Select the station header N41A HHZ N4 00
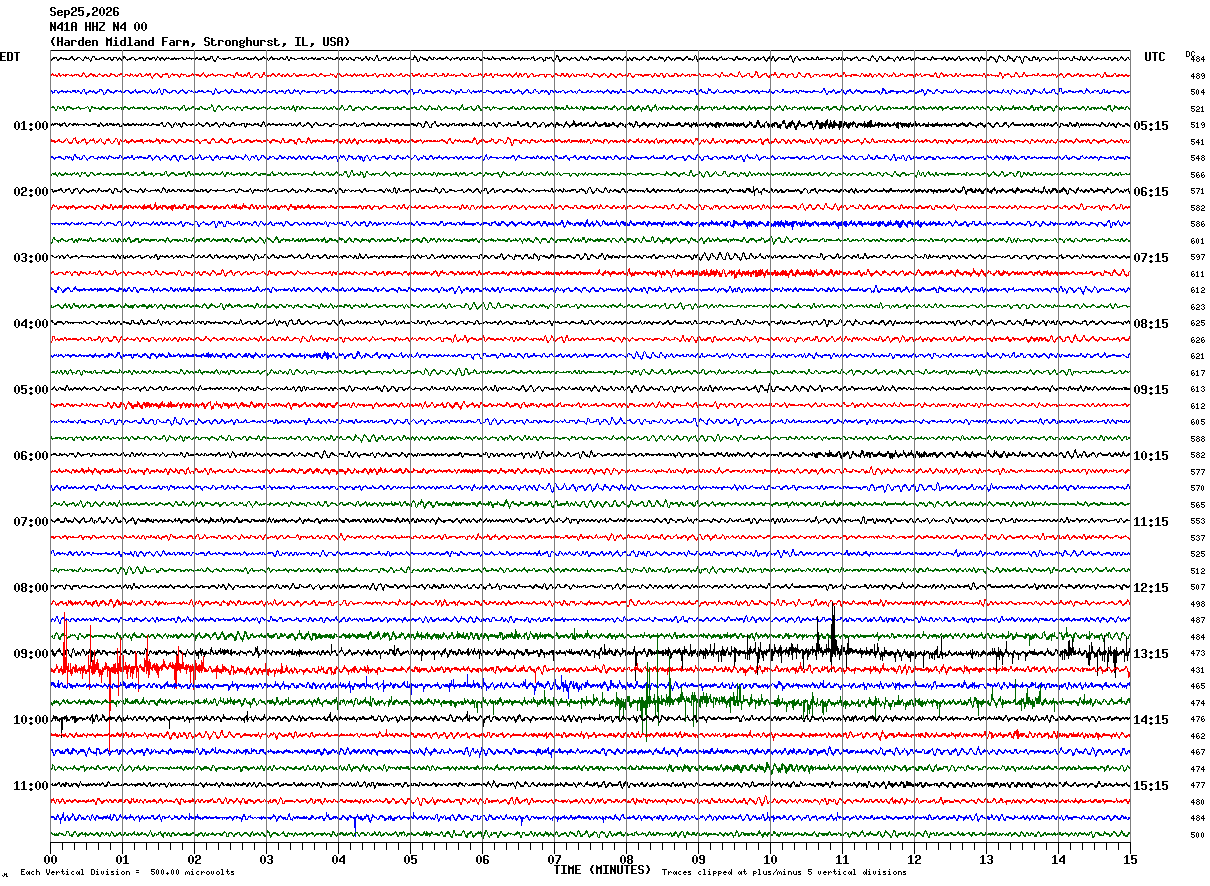 click(99, 26)
